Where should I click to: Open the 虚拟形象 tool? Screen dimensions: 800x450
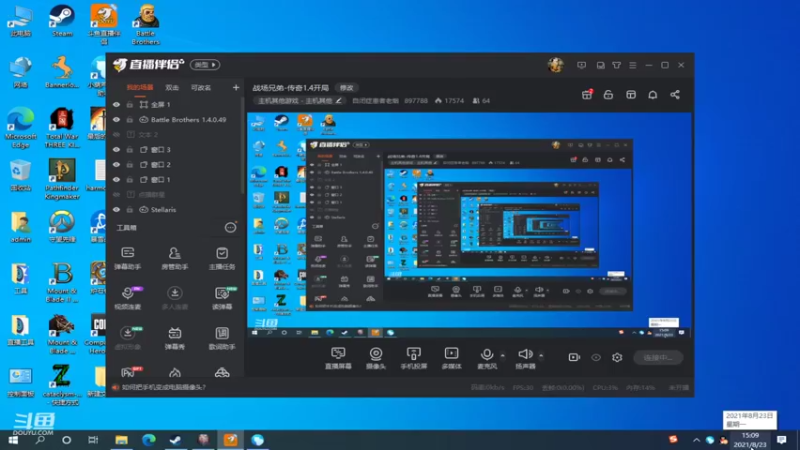click(128, 338)
